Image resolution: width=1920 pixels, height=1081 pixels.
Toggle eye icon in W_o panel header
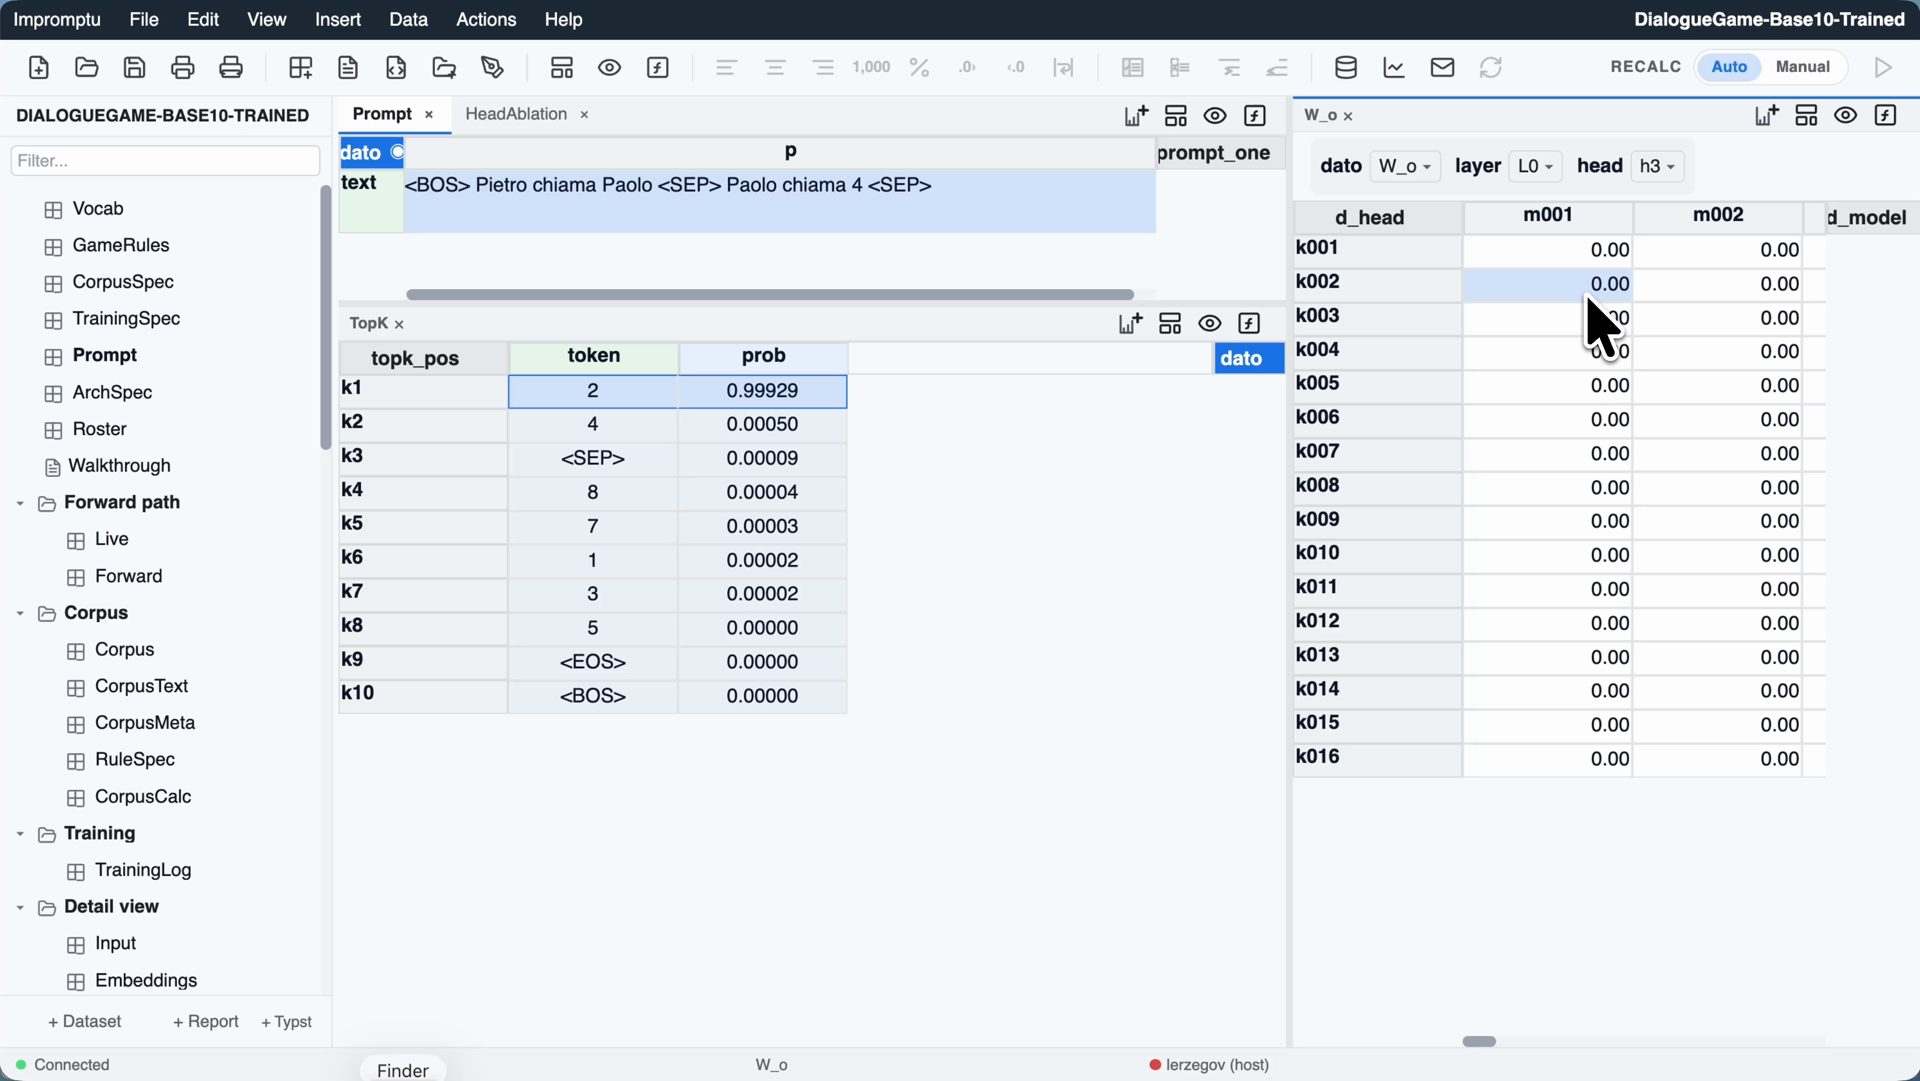[1846, 115]
